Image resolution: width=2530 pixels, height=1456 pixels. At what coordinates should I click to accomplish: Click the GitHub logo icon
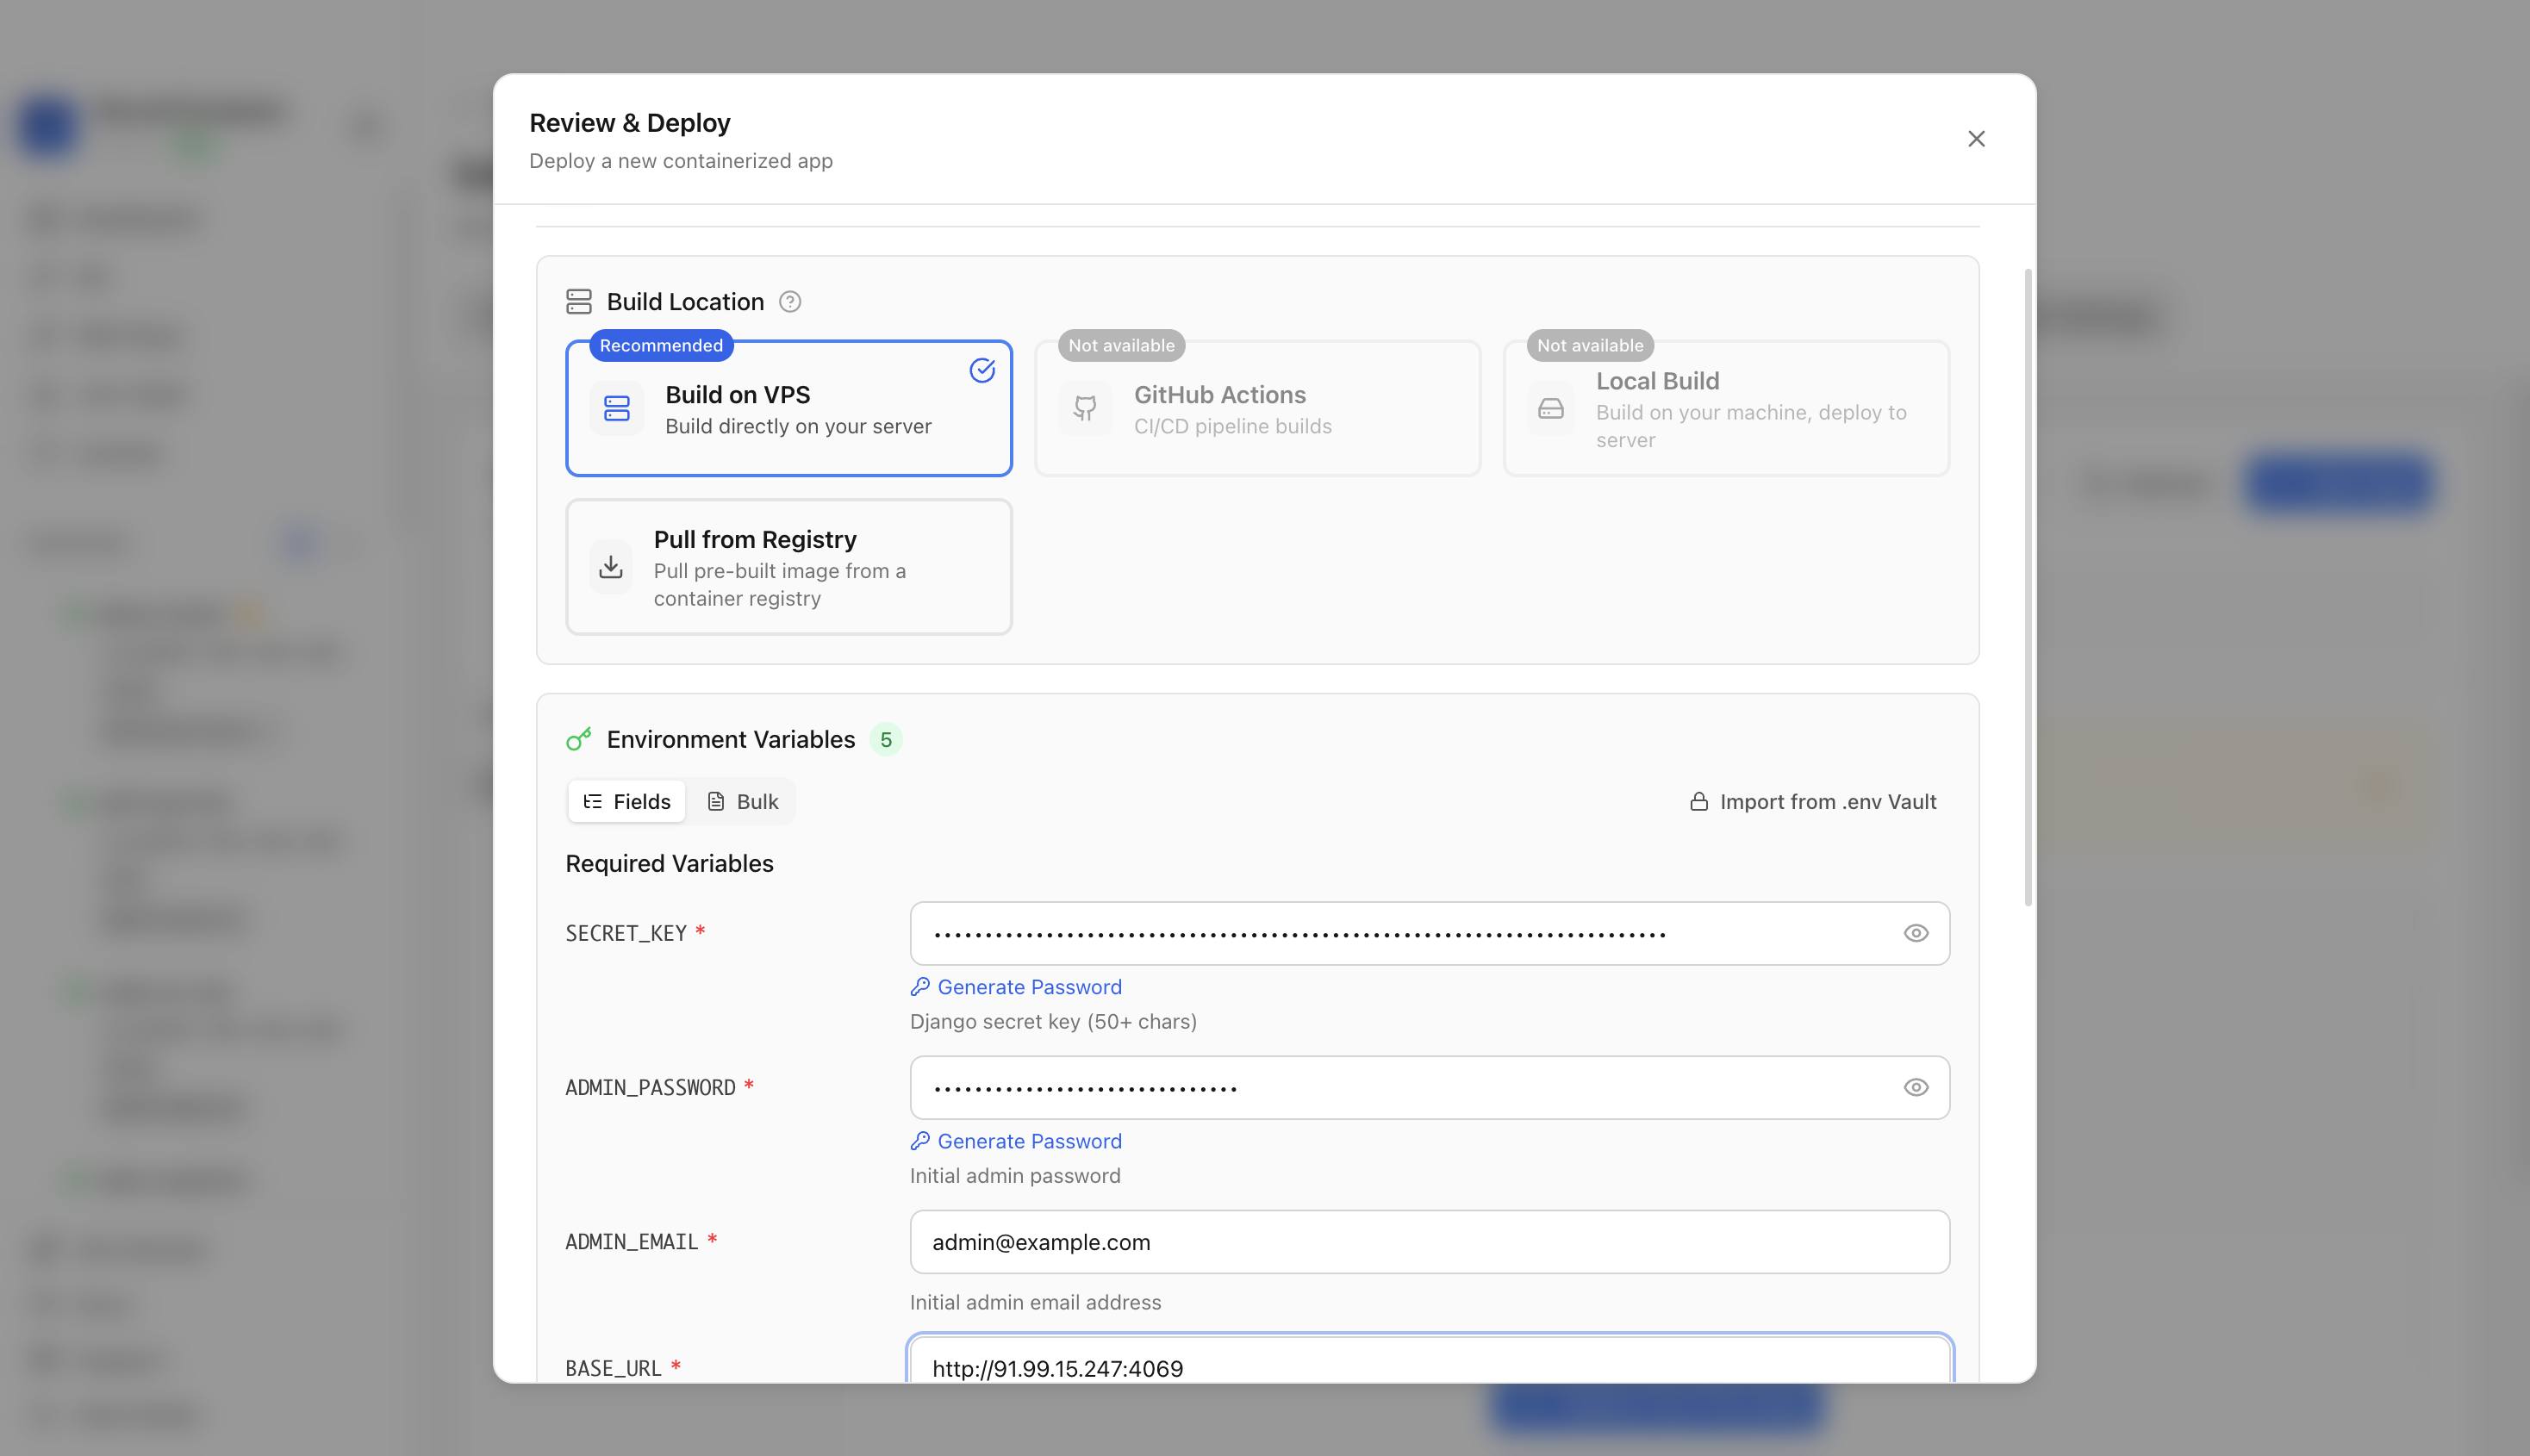1085,409
